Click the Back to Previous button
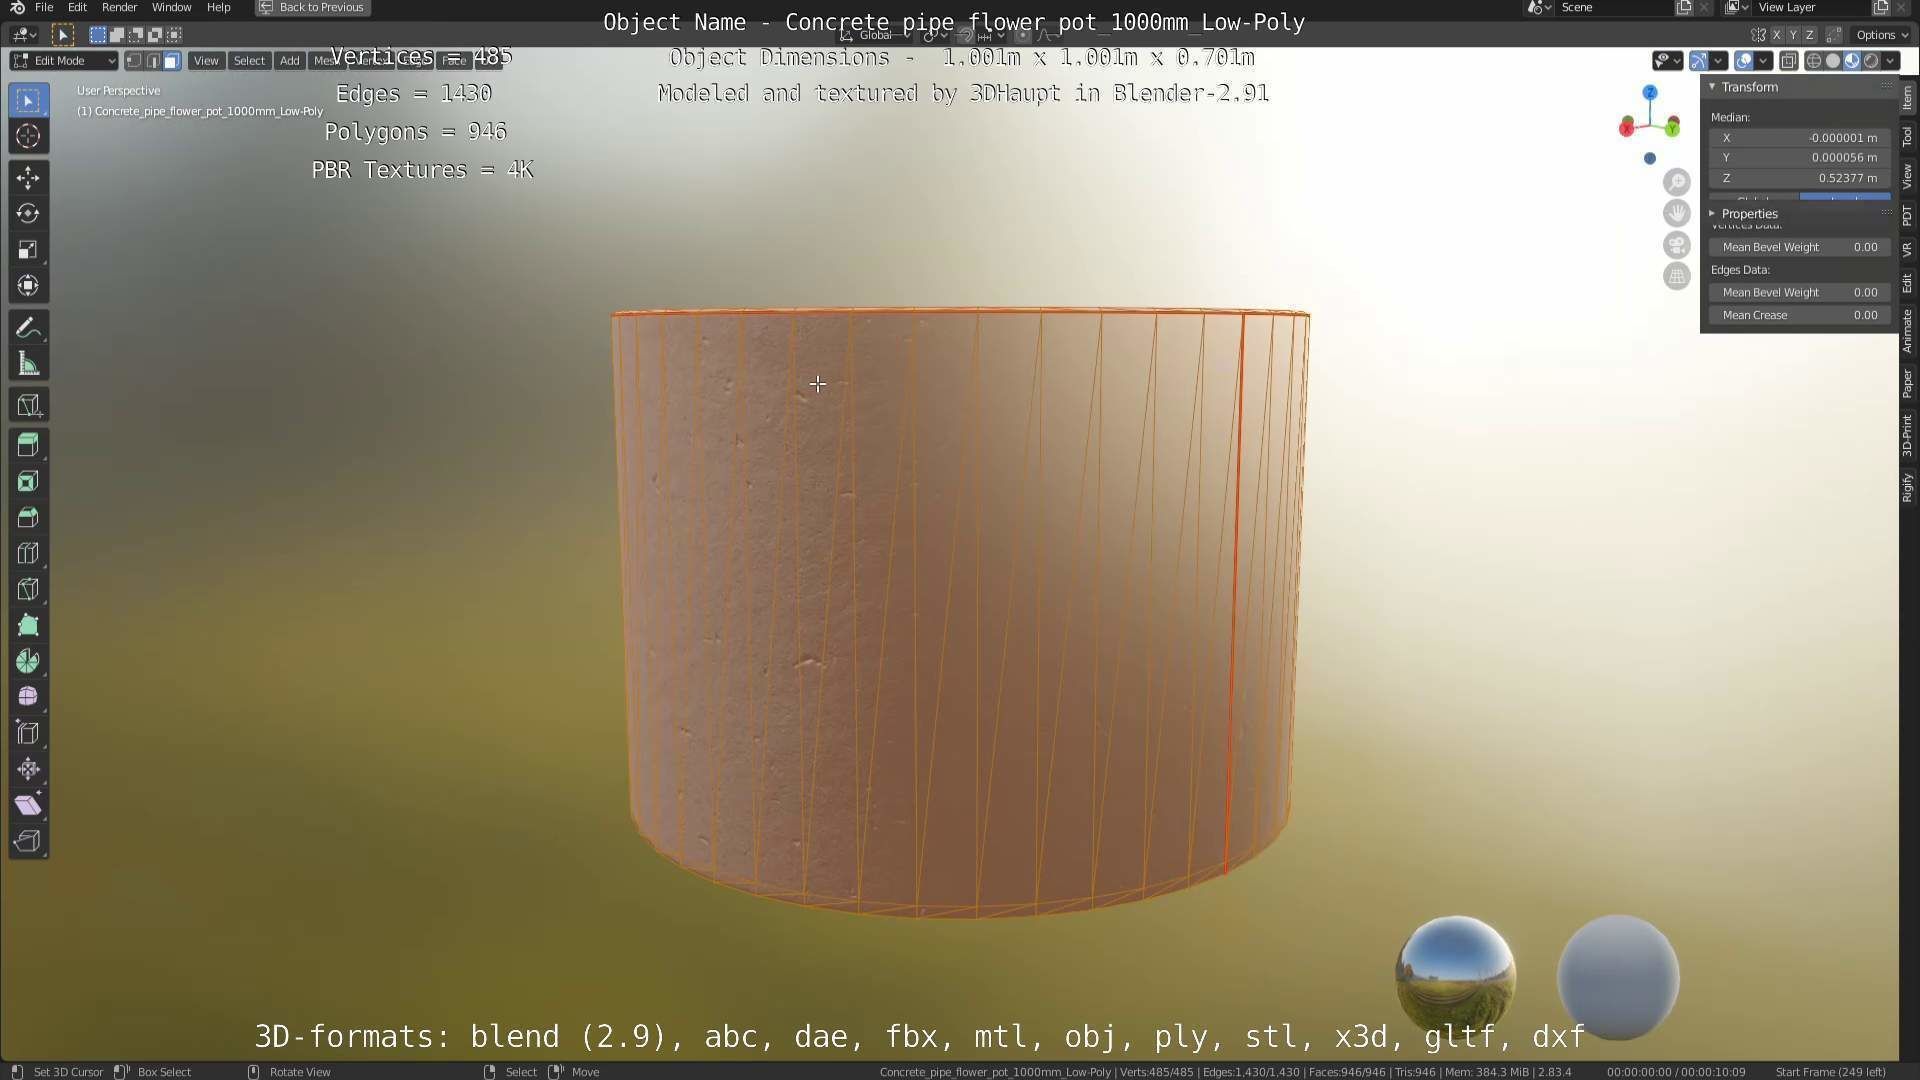1920x1080 pixels. coord(313,7)
